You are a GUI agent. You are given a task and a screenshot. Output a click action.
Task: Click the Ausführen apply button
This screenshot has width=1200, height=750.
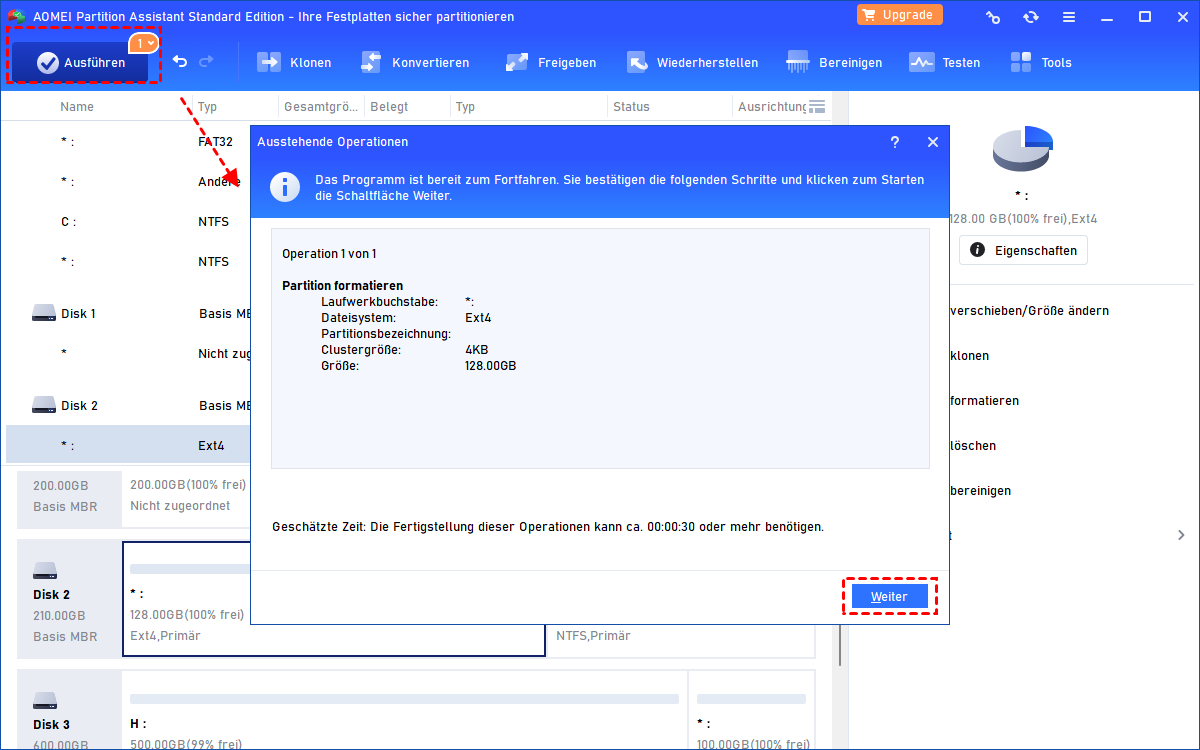pos(82,62)
